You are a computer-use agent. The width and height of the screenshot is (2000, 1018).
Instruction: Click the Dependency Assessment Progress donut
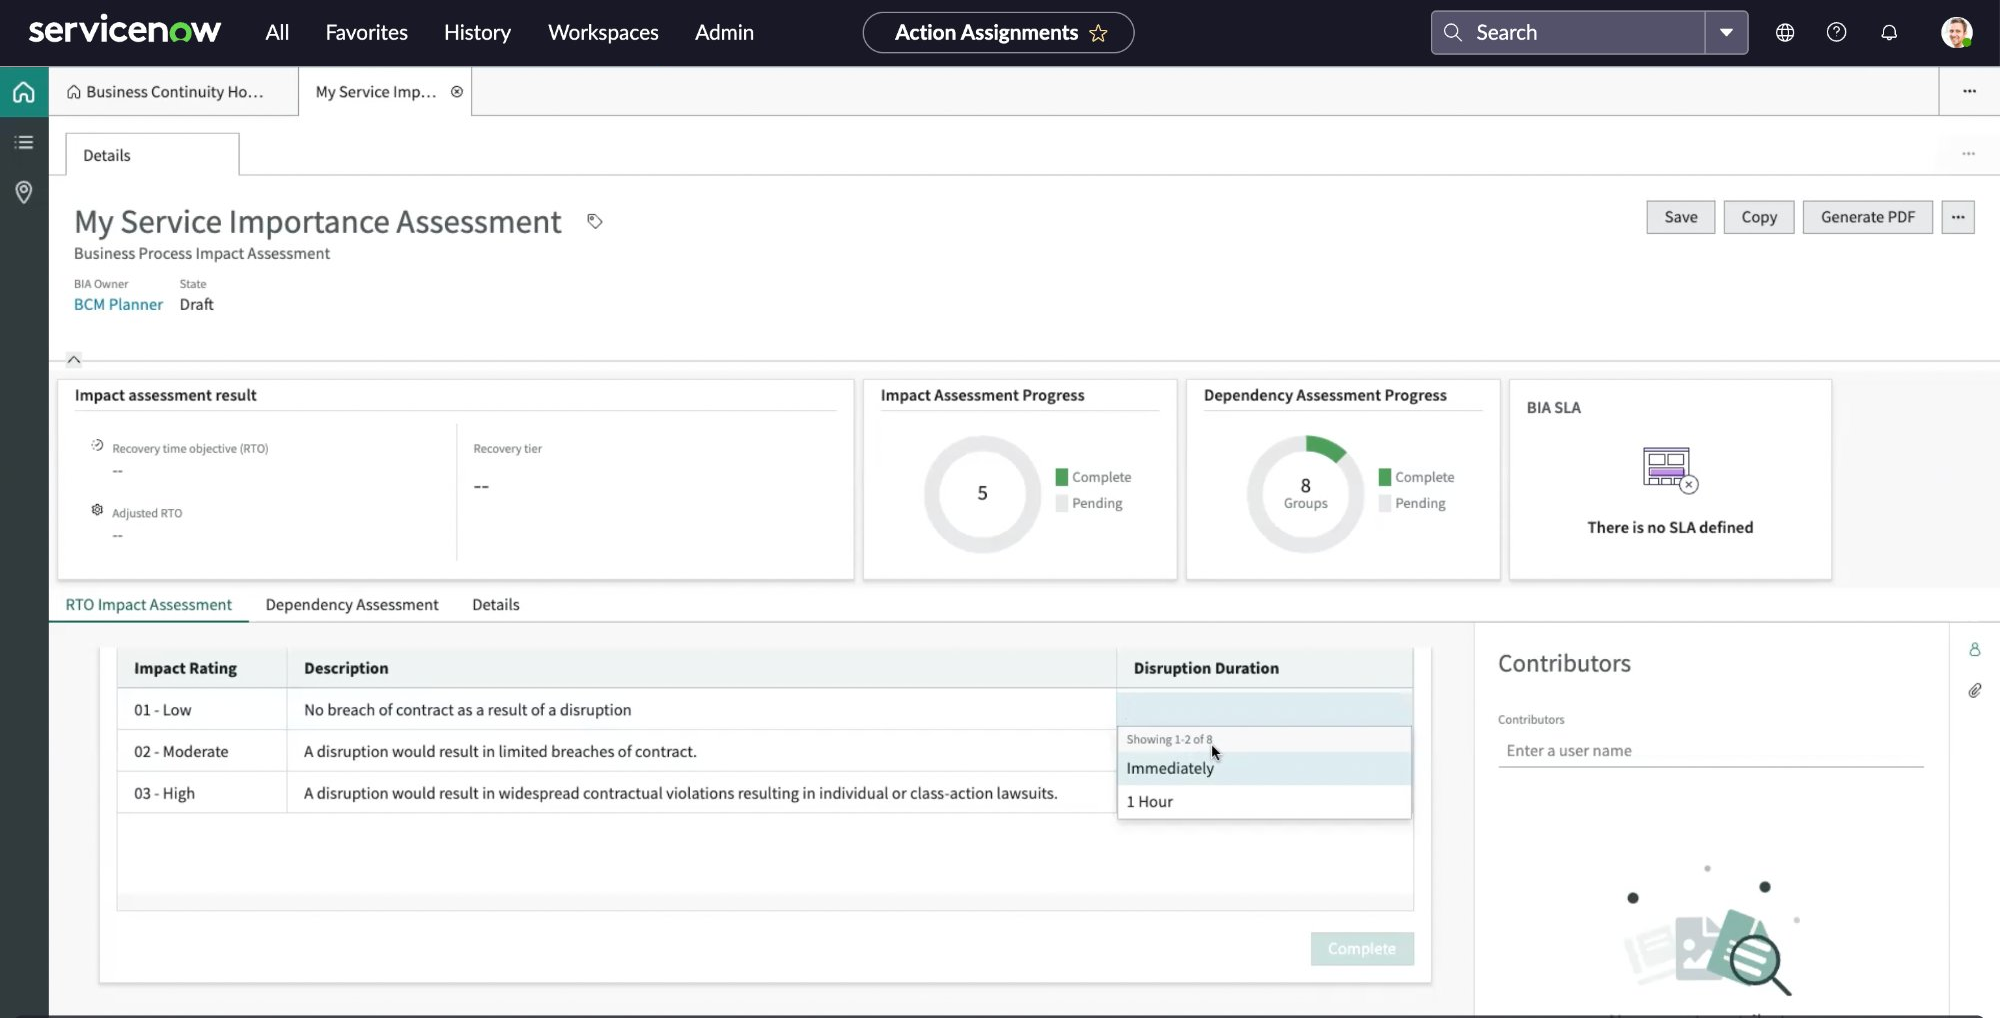[x=1305, y=493]
